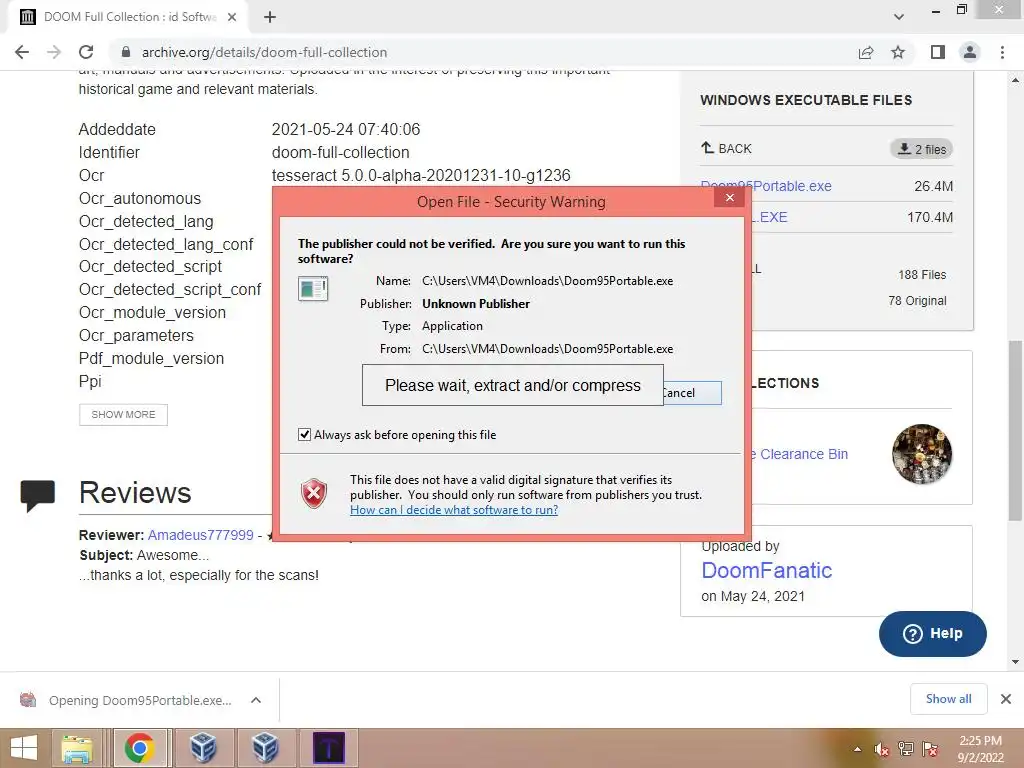Click the muted volume tray icon
1024x768 pixels.
click(881, 749)
